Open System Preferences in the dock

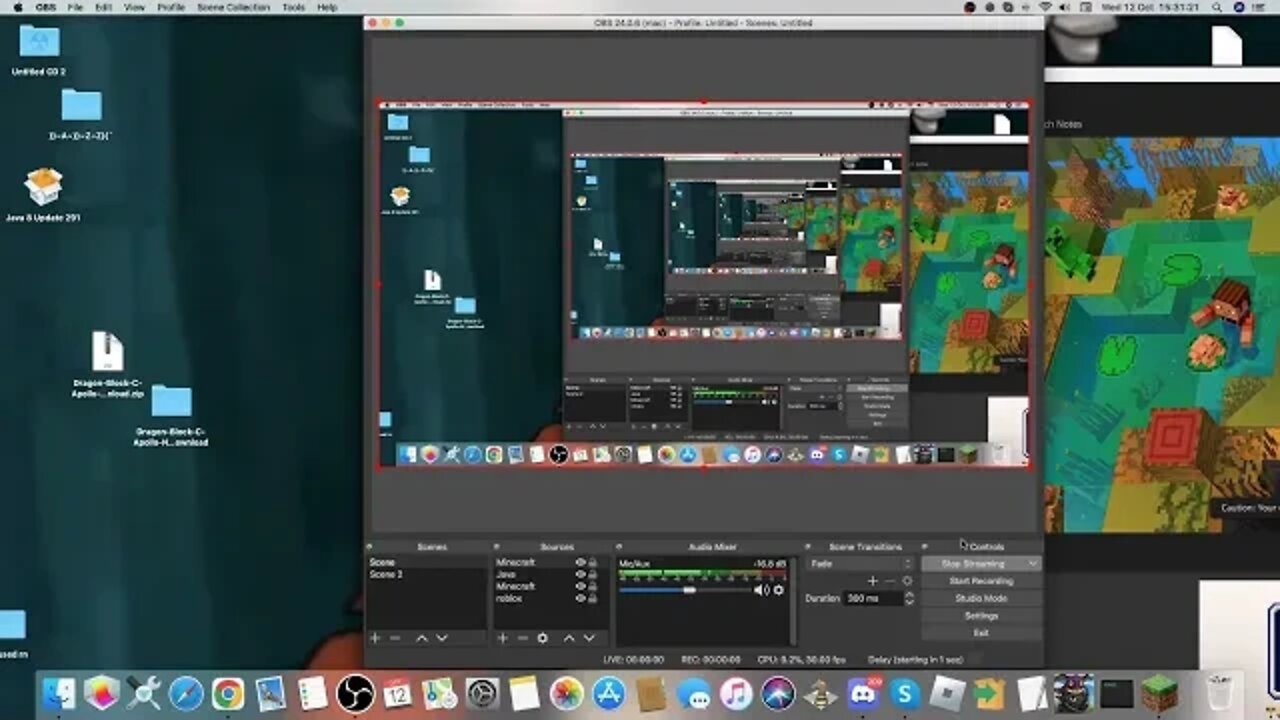pyautogui.click(x=482, y=693)
